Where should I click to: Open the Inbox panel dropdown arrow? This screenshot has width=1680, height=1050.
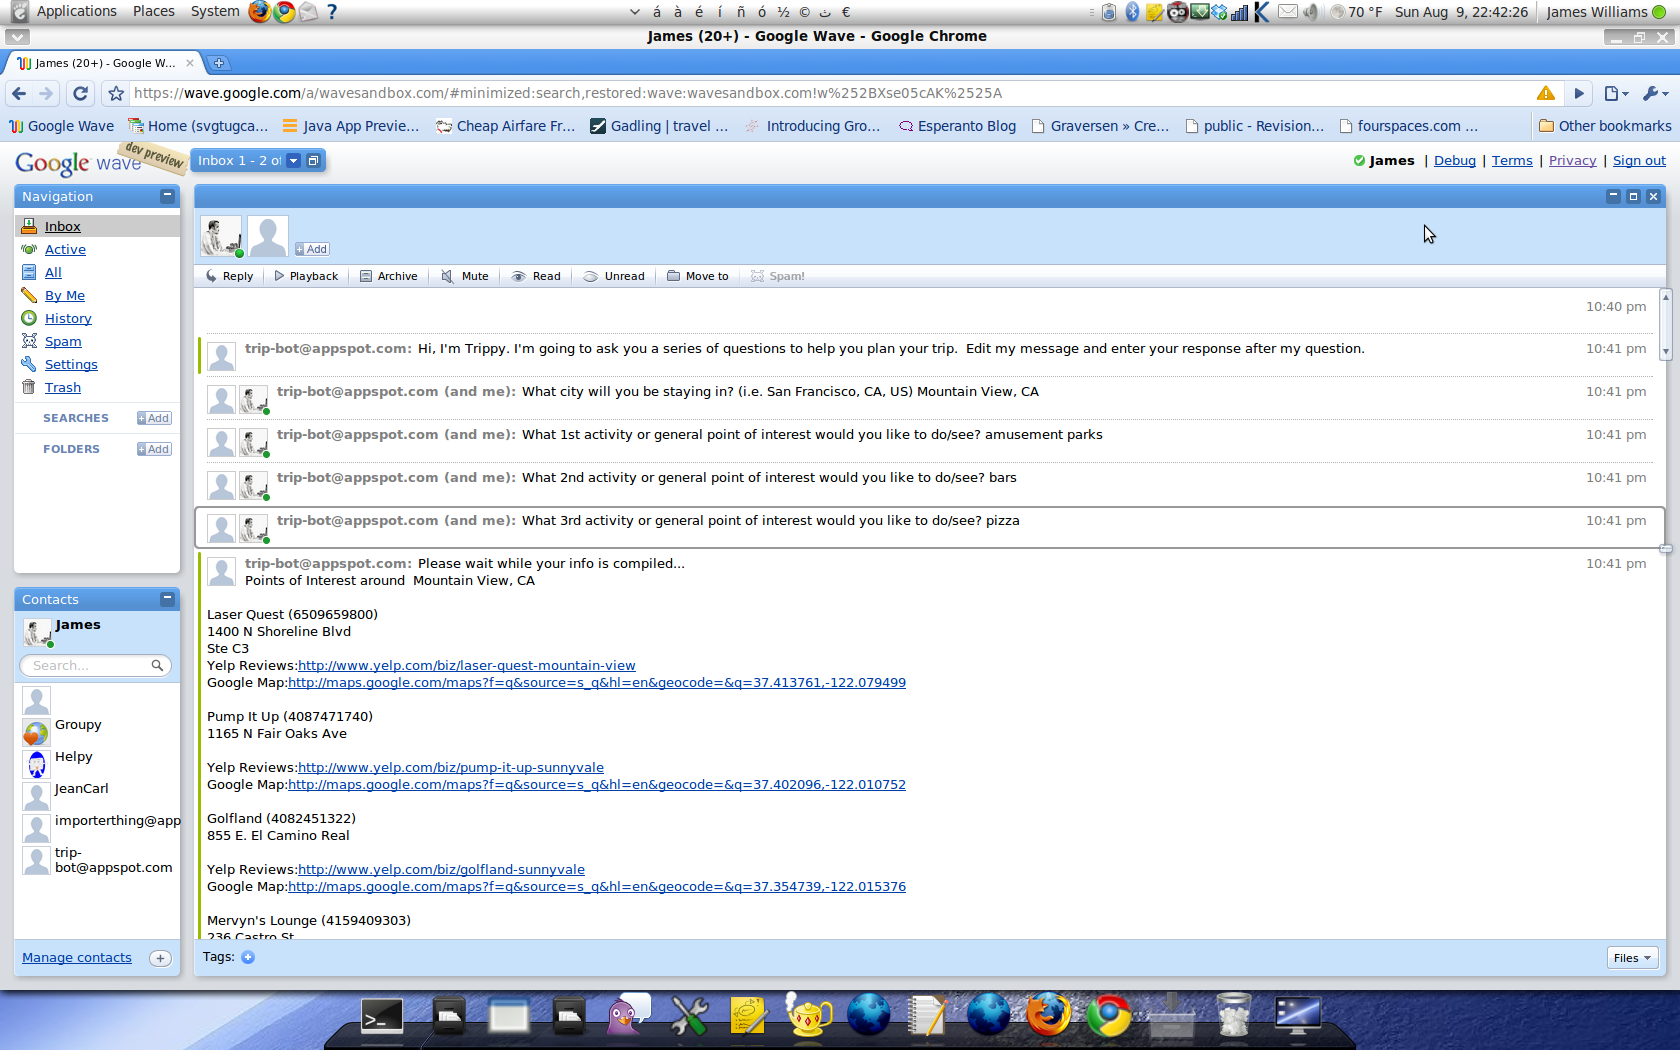click(x=294, y=161)
